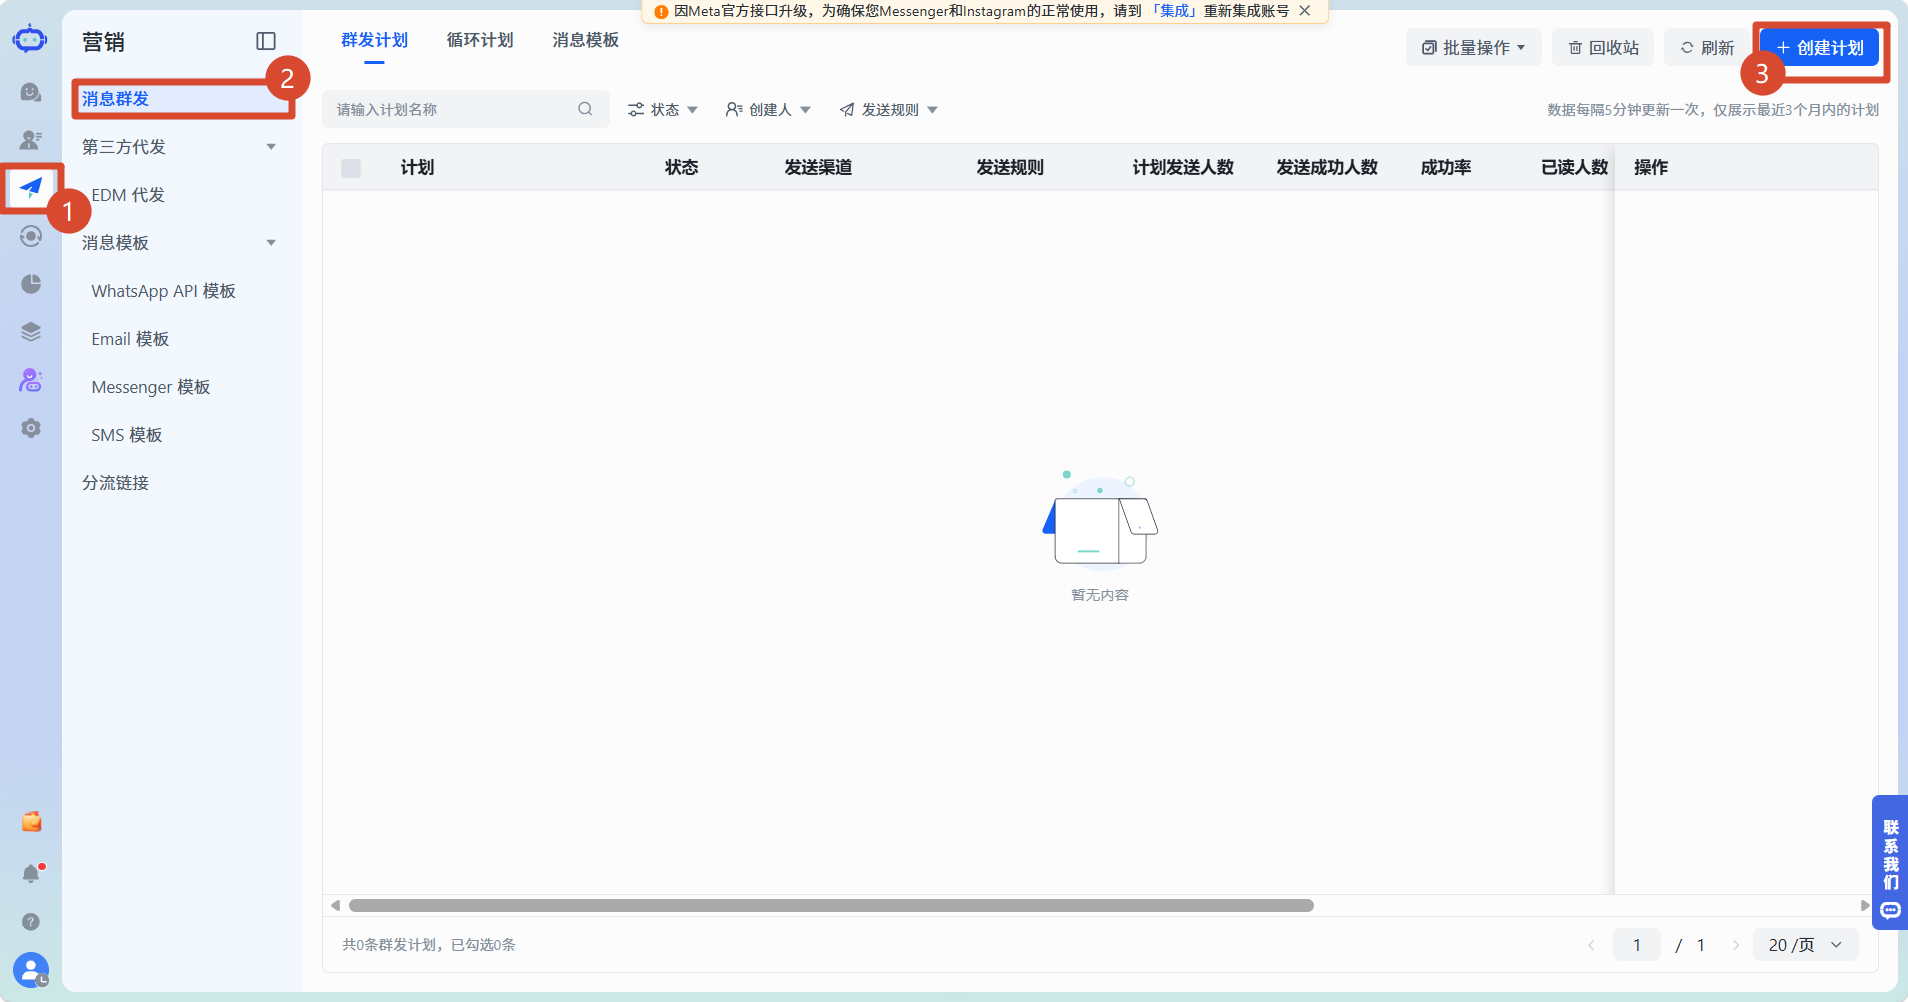Open the stacked layers icon in sidebar
Screen dimensions: 1908x1002
31,332
